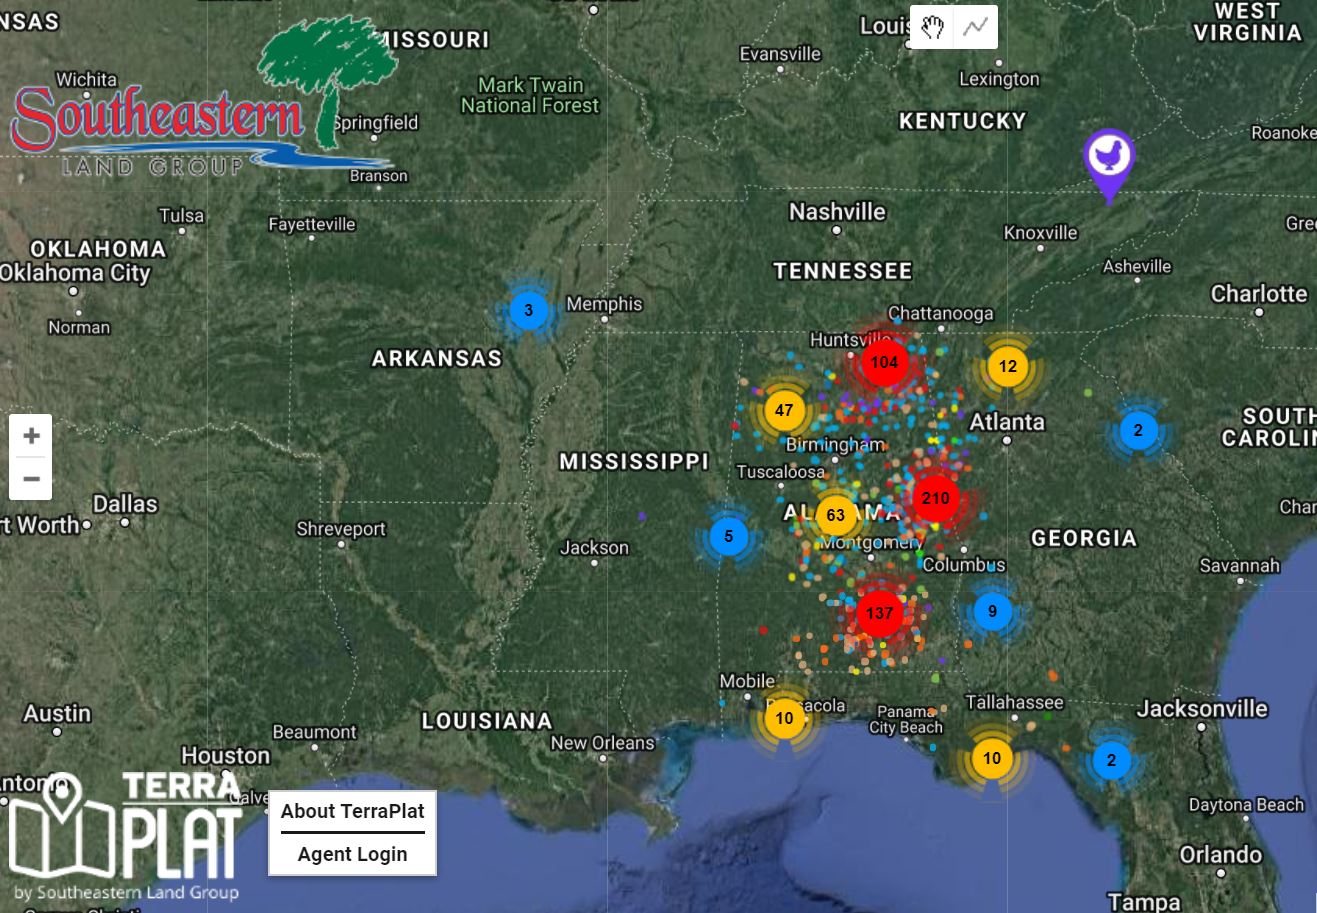This screenshot has height=913, width=1317.
Task: Expand the red 104 cluster near Huntsville
Action: tap(884, 362)
